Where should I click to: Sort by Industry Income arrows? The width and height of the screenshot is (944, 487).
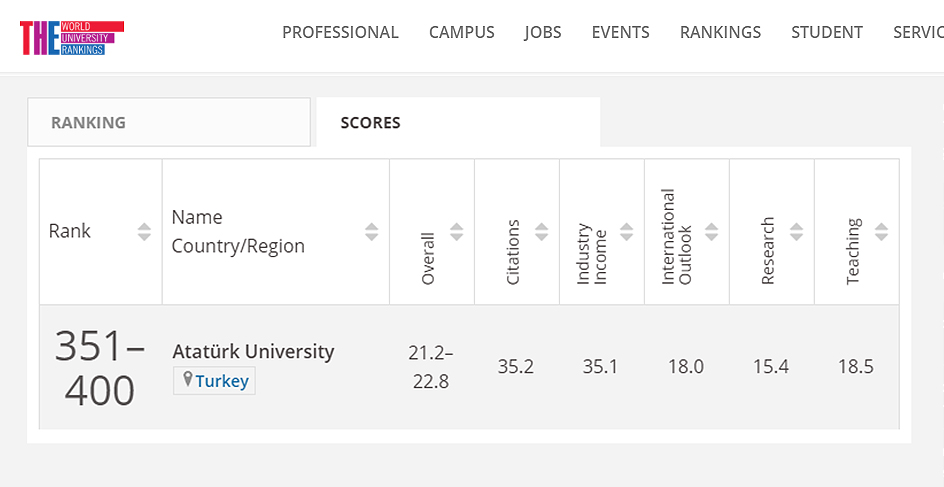(627, 232)
